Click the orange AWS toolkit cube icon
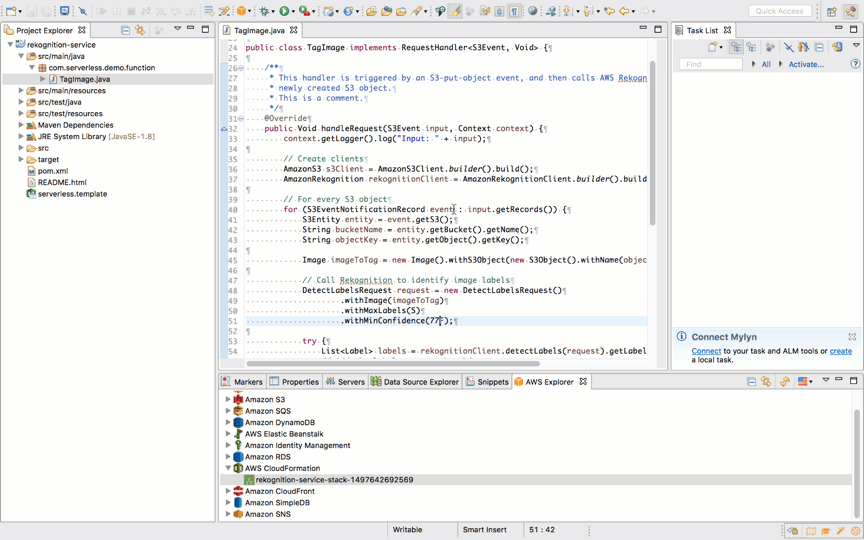 pyautogui.click(x=242, y=11)
